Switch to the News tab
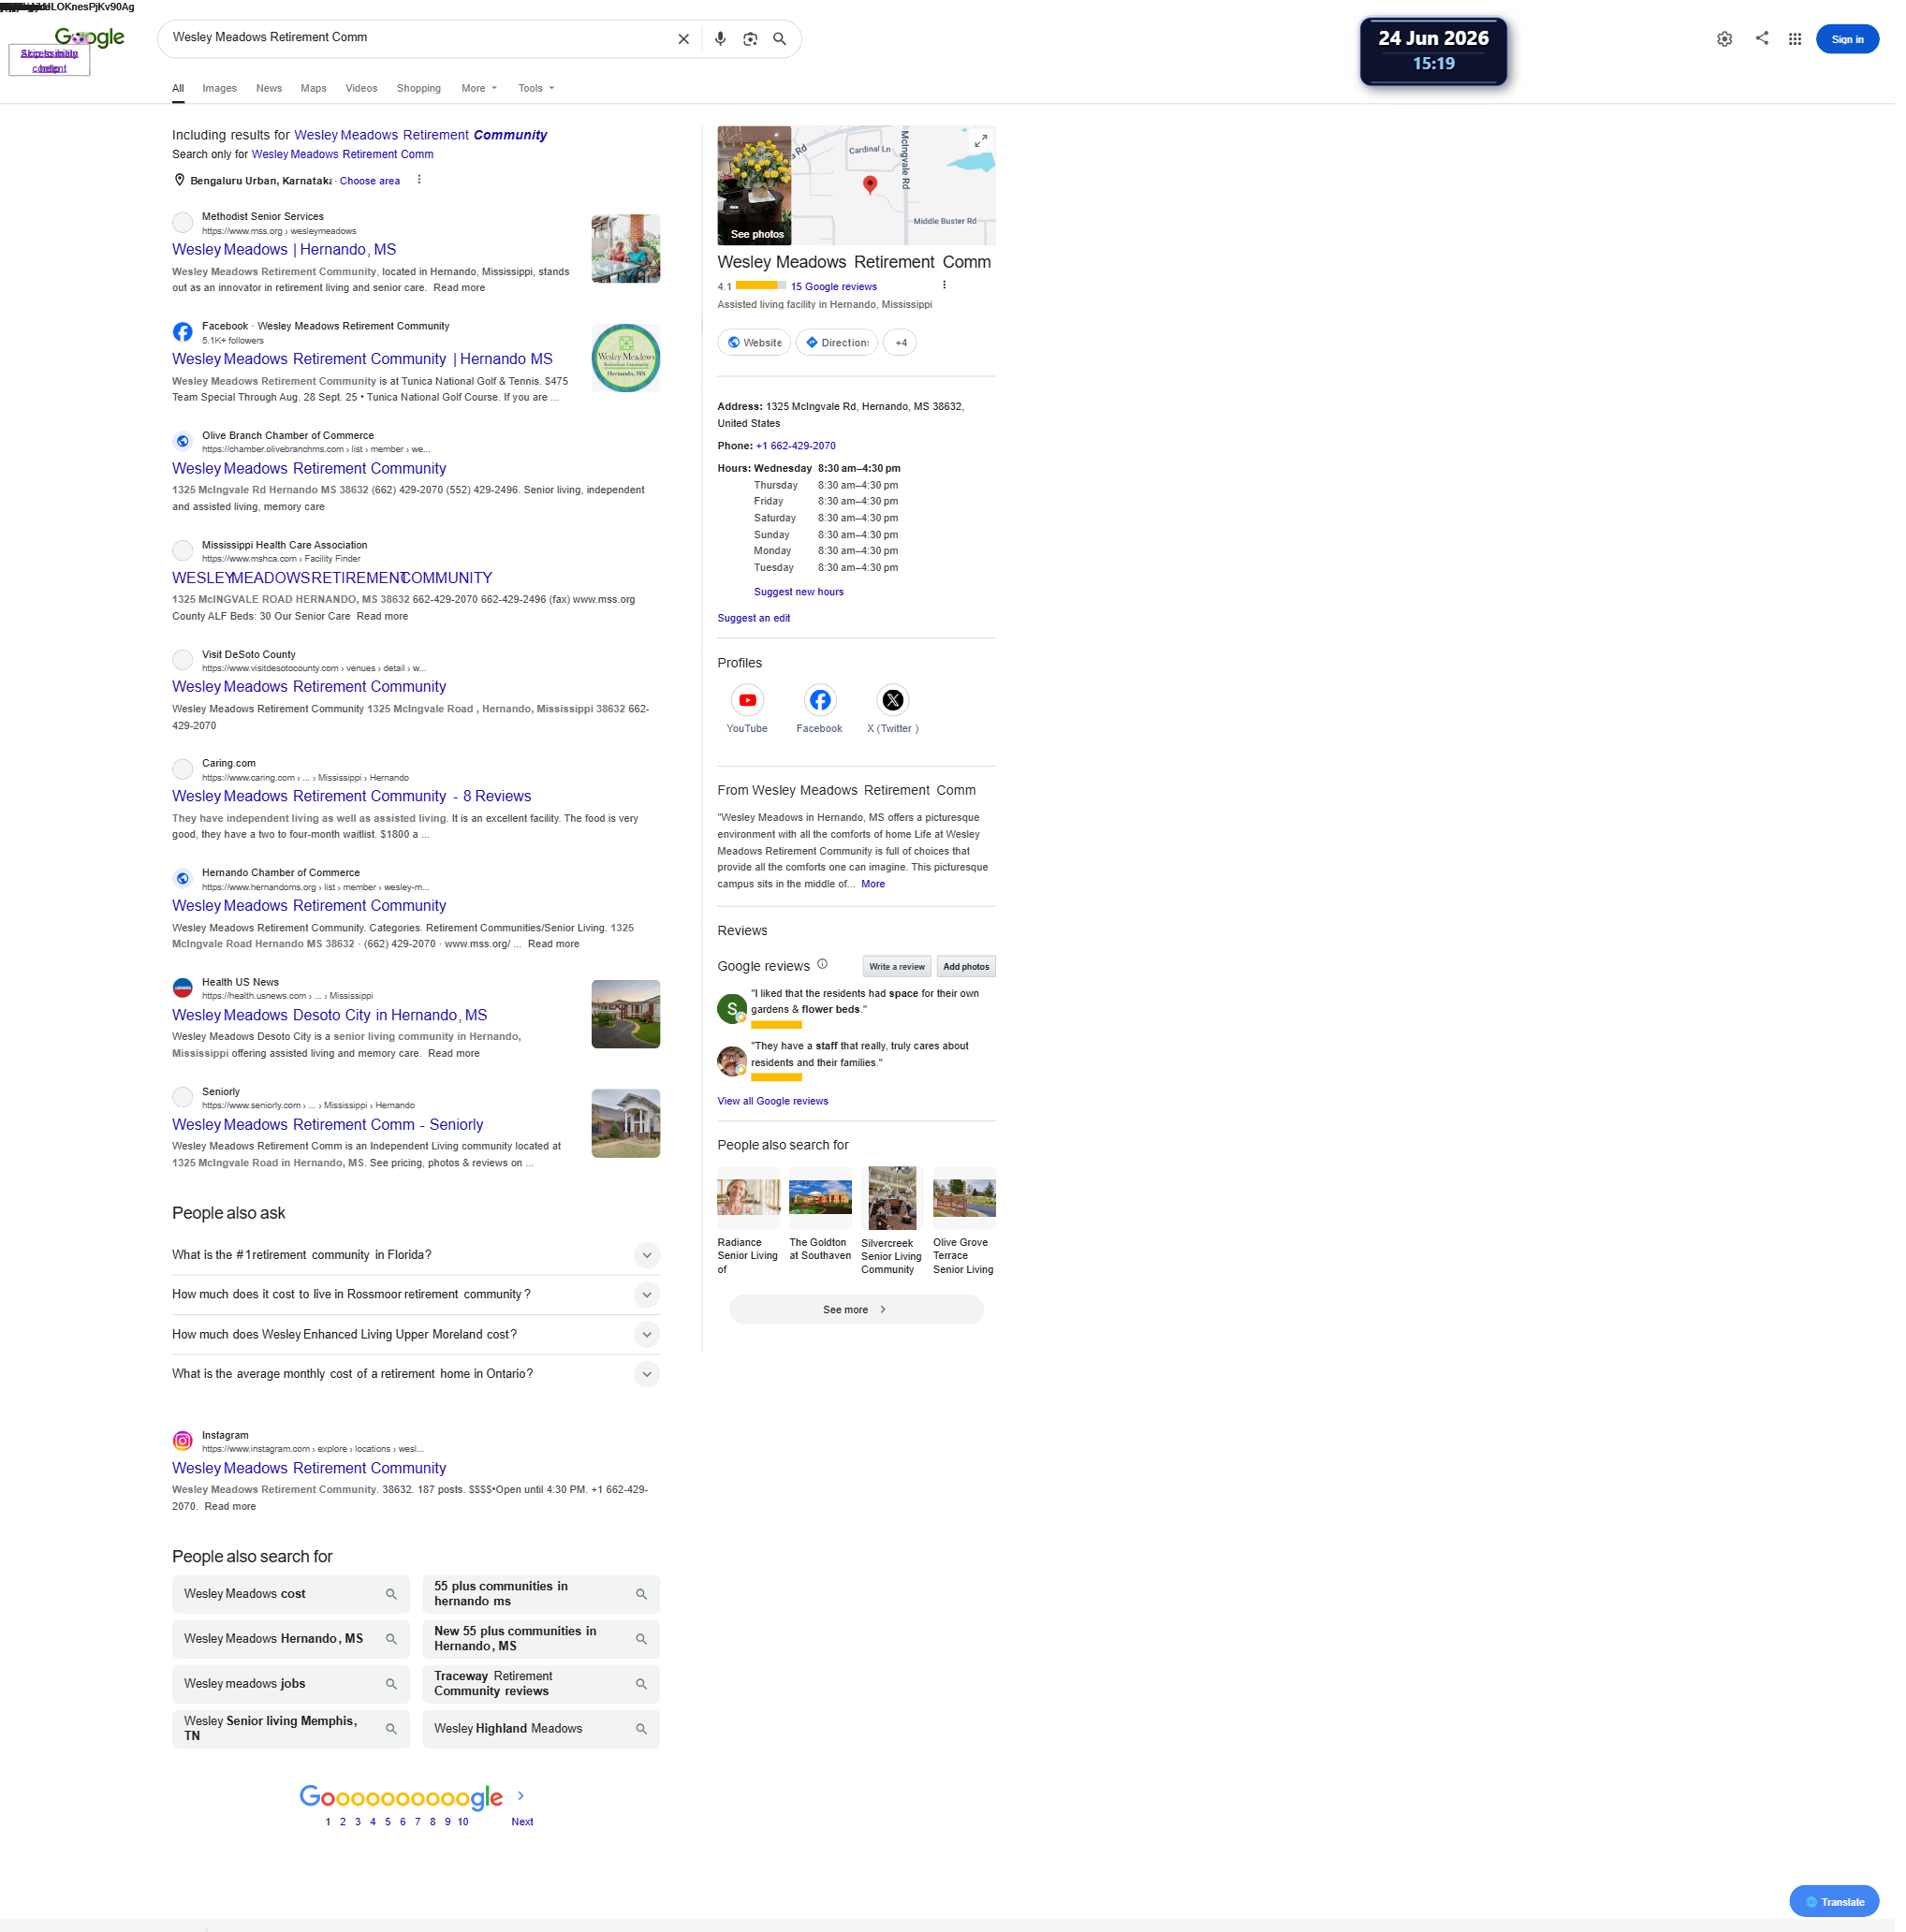 coord(269,88)
